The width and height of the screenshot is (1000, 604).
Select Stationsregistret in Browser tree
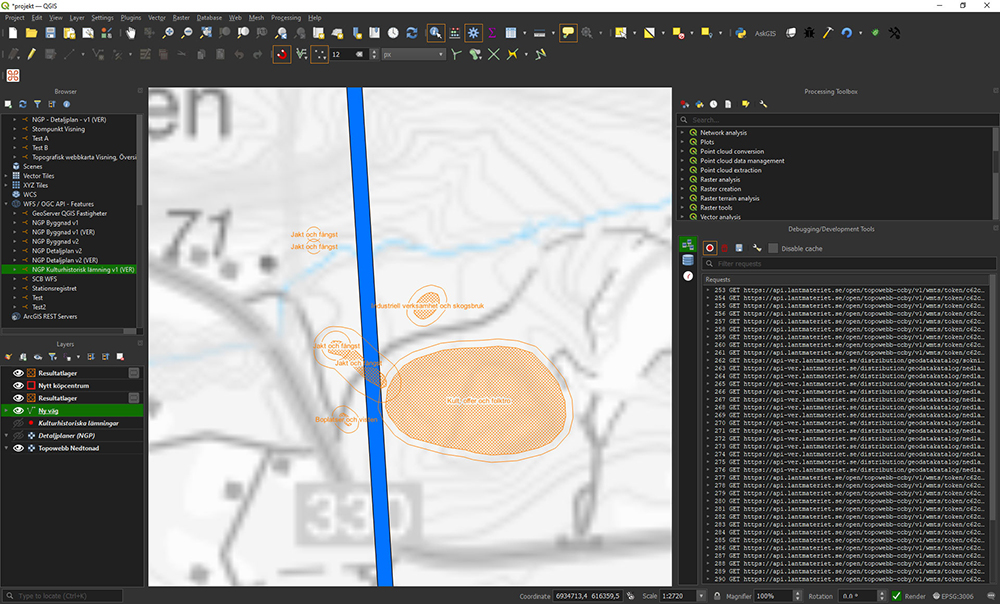point(54,288)
